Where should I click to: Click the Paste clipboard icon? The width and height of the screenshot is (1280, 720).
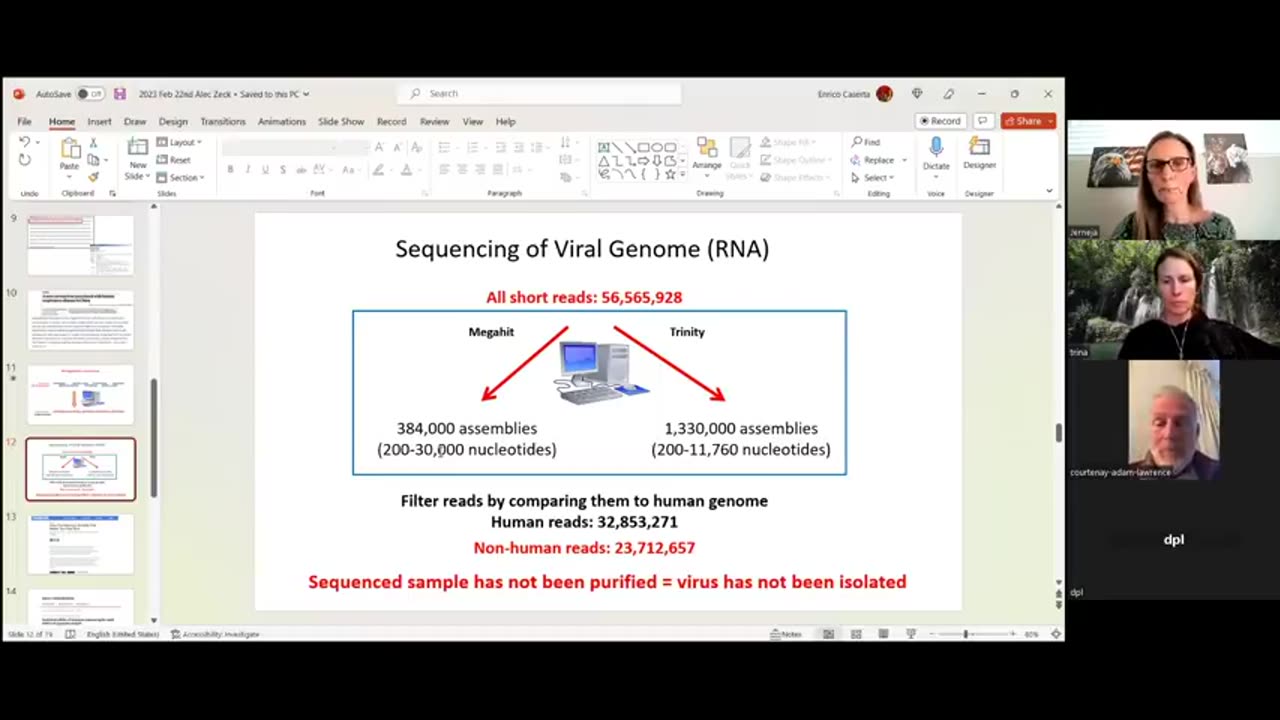coord(70,150)
